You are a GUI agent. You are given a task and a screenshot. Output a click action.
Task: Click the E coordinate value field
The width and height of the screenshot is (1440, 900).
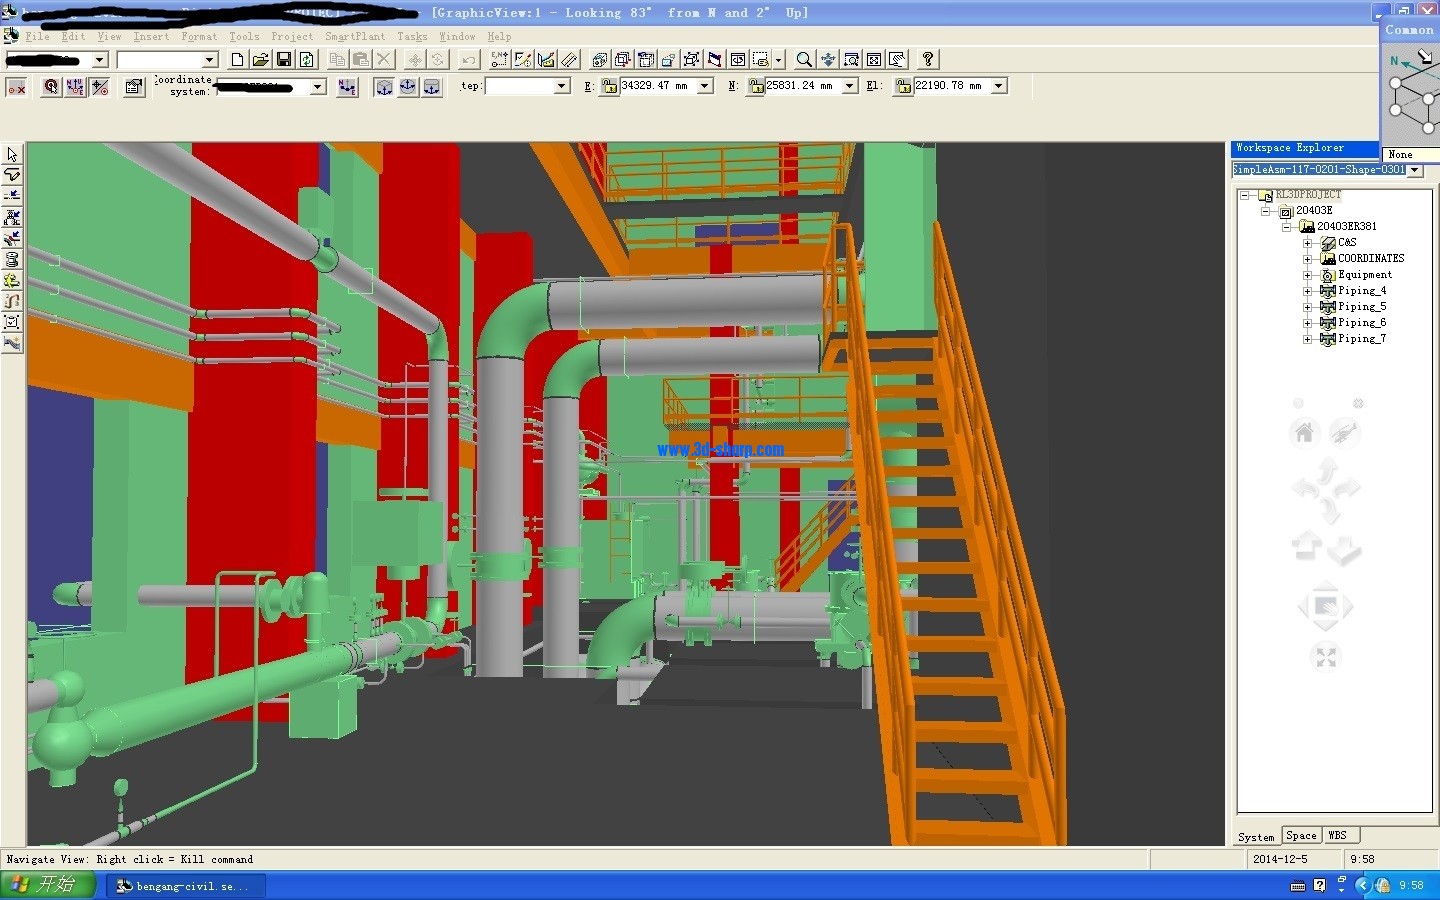tap(657, 87)
